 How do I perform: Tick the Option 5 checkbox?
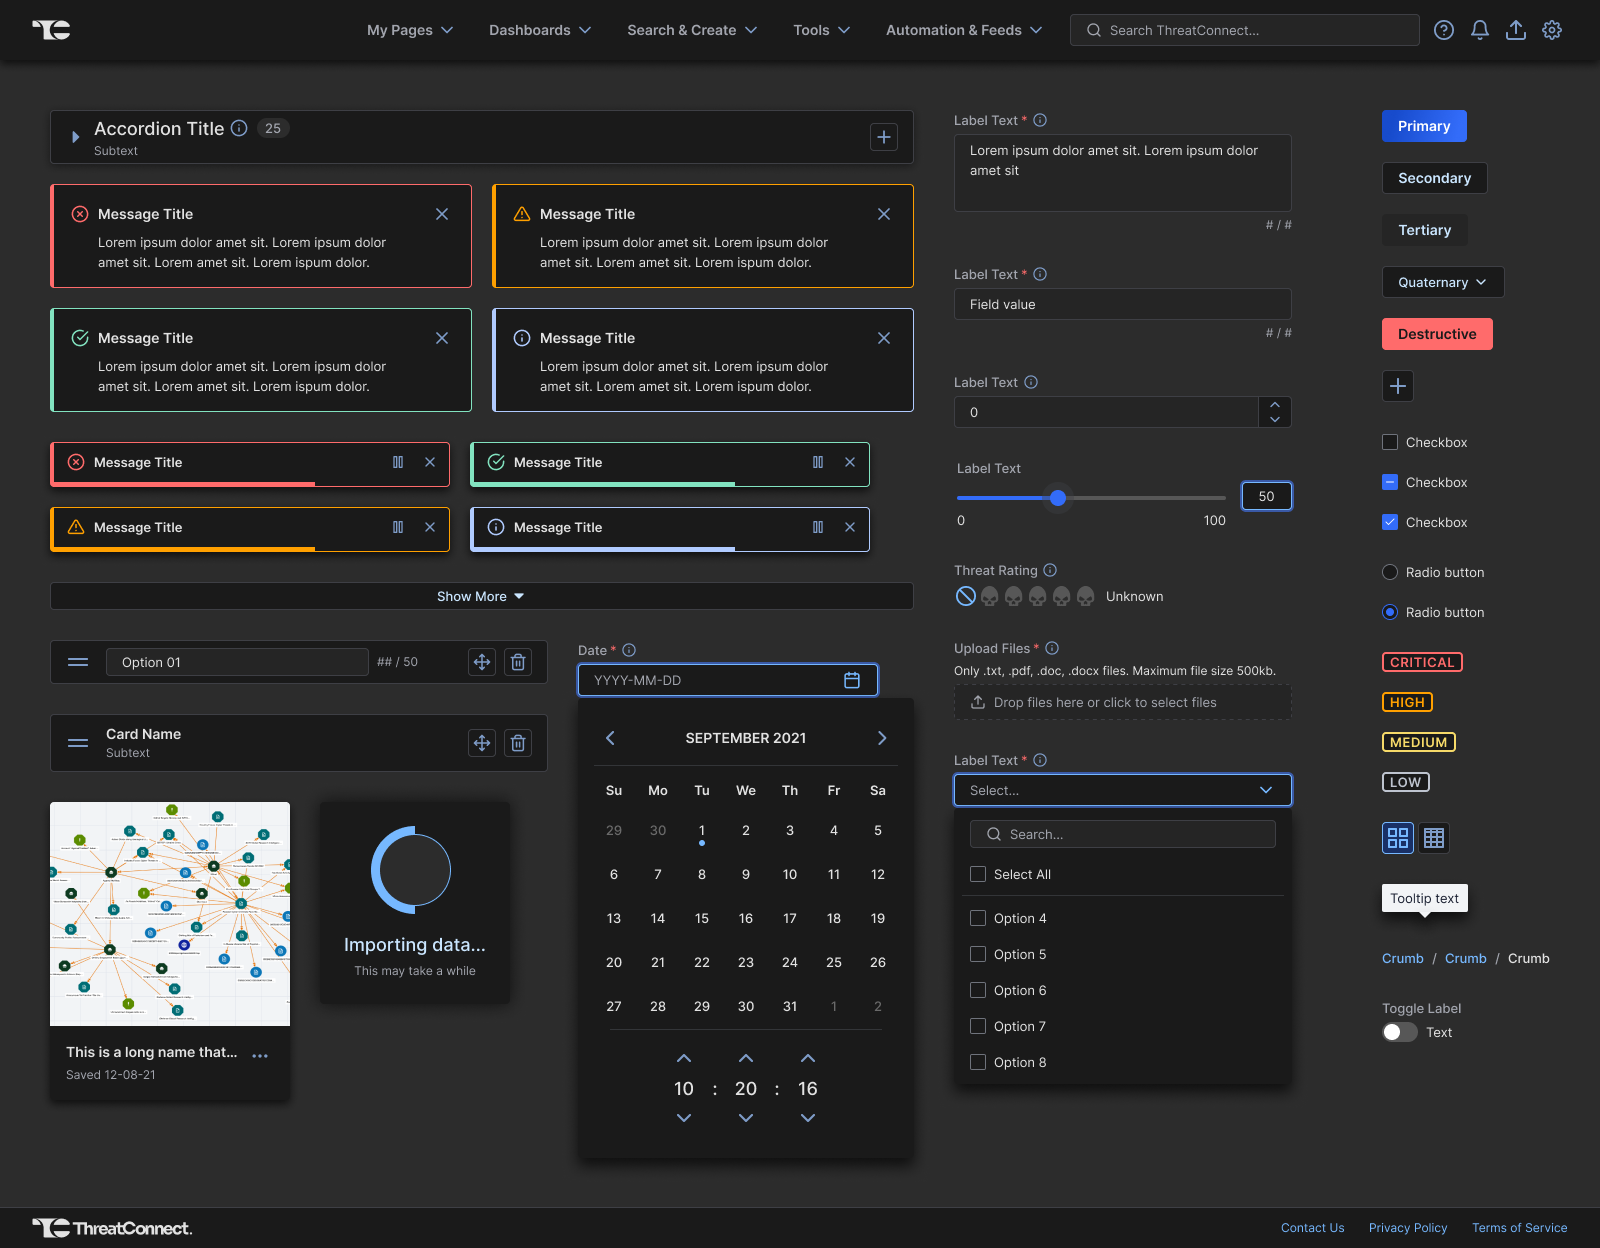click(978, 954)
